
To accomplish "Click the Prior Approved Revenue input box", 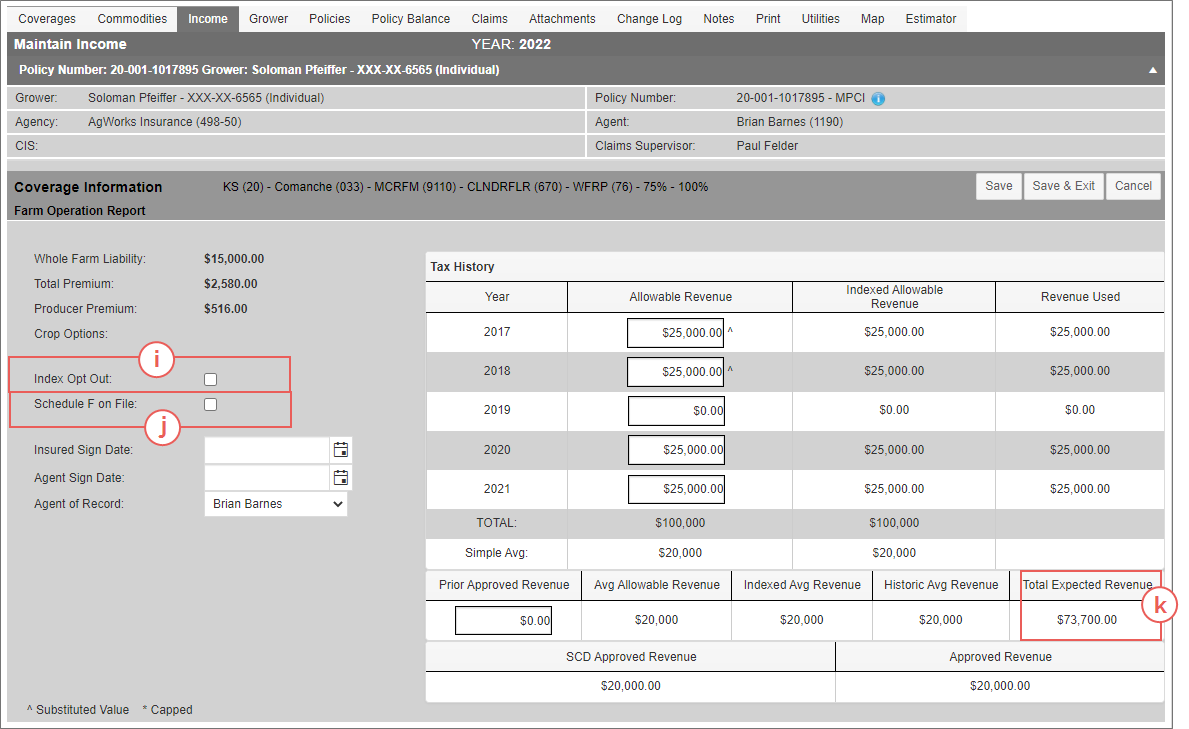I will 504,621.
